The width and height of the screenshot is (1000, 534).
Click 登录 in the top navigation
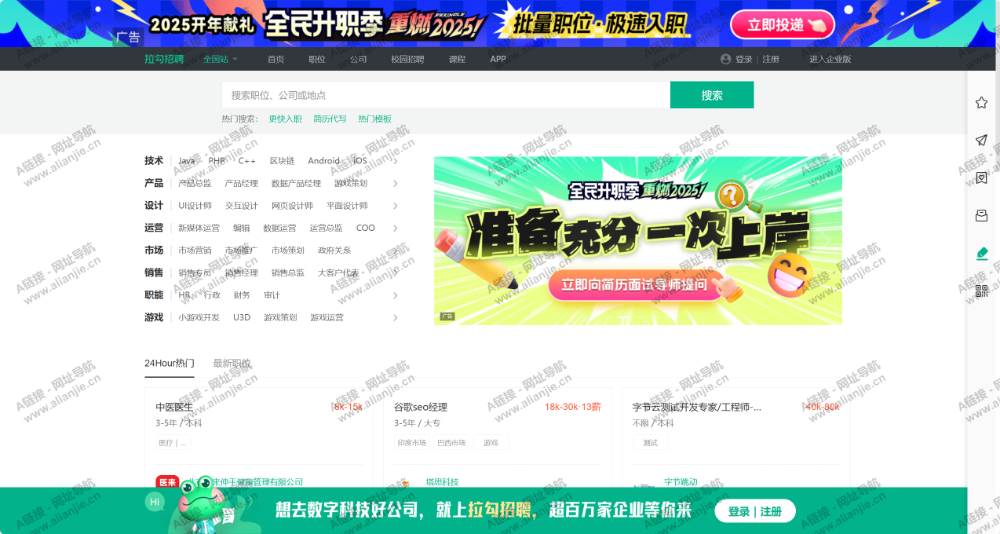(x=744, y=59)
